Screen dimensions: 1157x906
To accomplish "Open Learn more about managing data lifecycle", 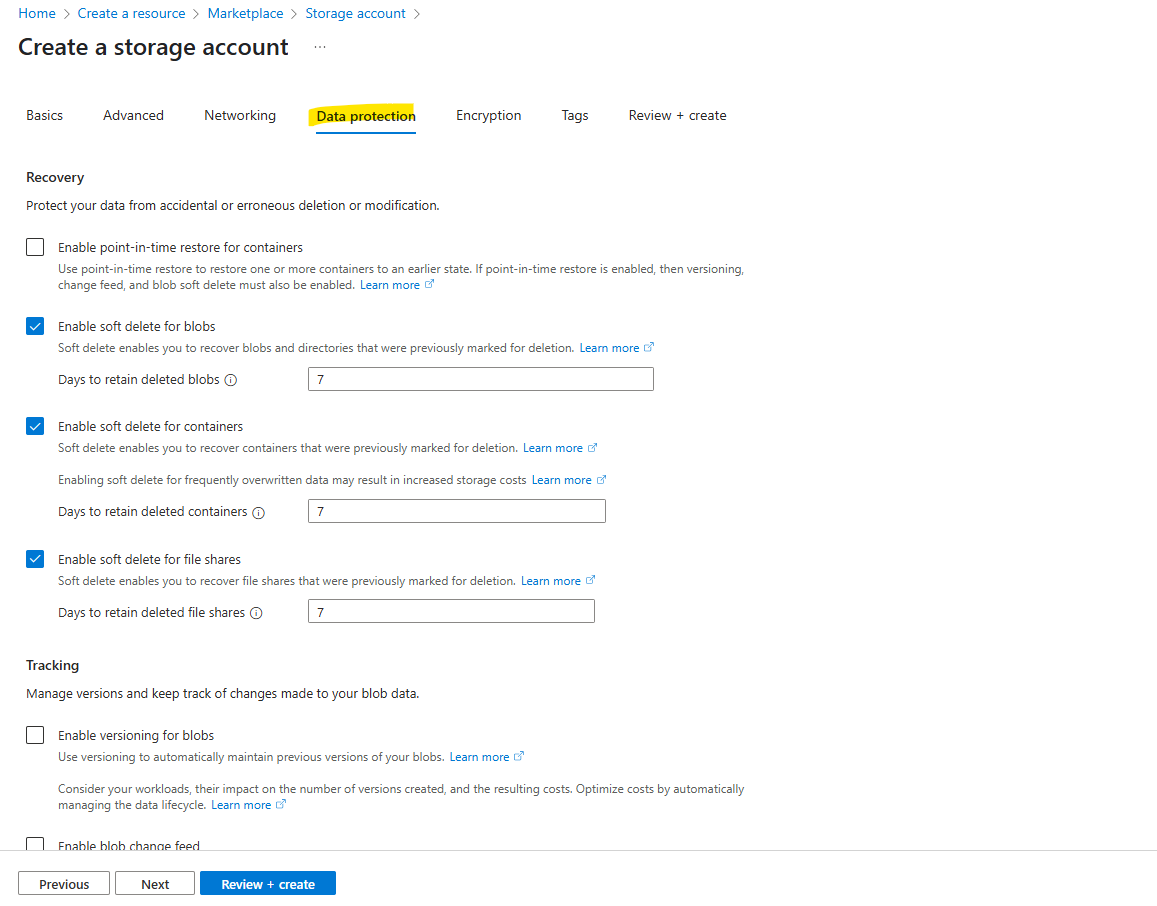I will (x=241, y=806).
